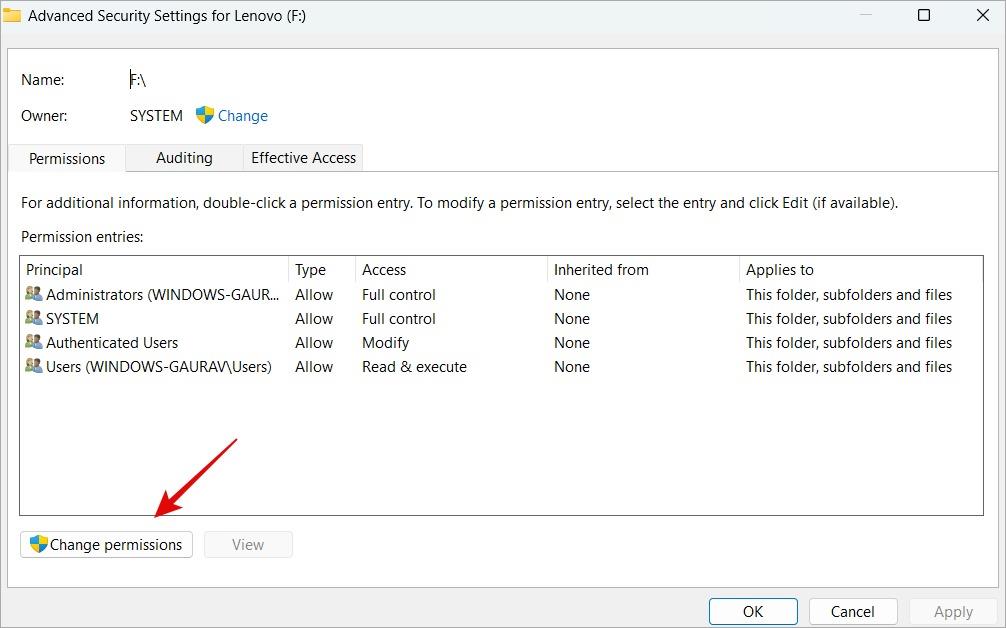The height and width of the screenshot is (628, 1006).
Task: Sort by the Type column header
Action: [321, 269]
